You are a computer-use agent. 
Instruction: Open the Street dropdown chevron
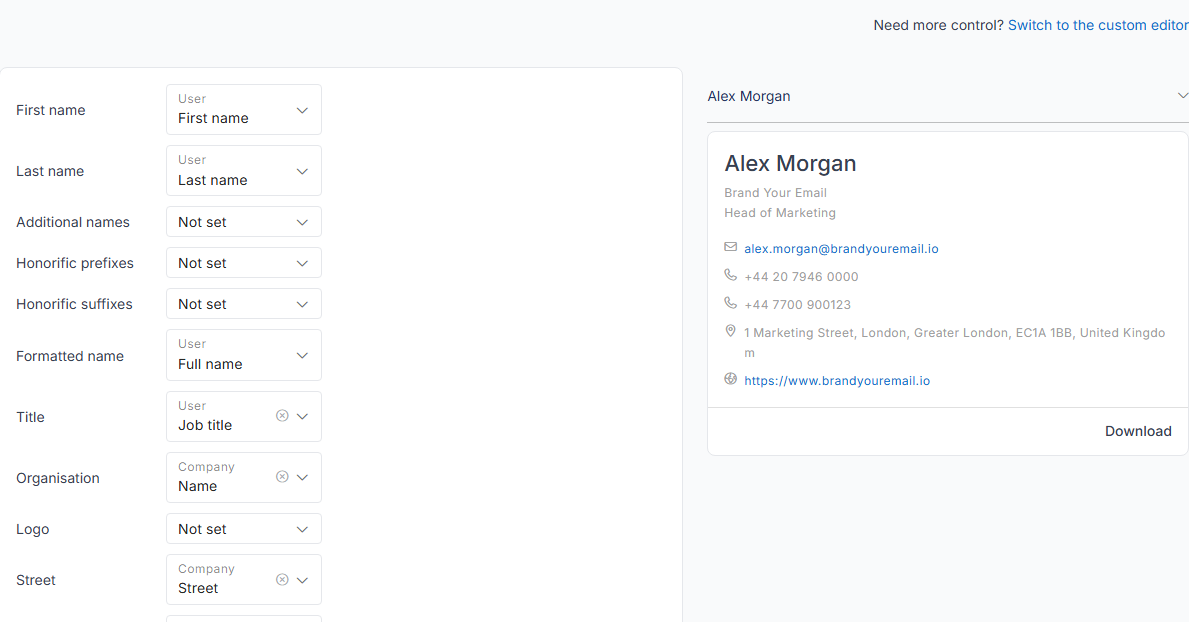pyautogui.click(x=303, y=579)
